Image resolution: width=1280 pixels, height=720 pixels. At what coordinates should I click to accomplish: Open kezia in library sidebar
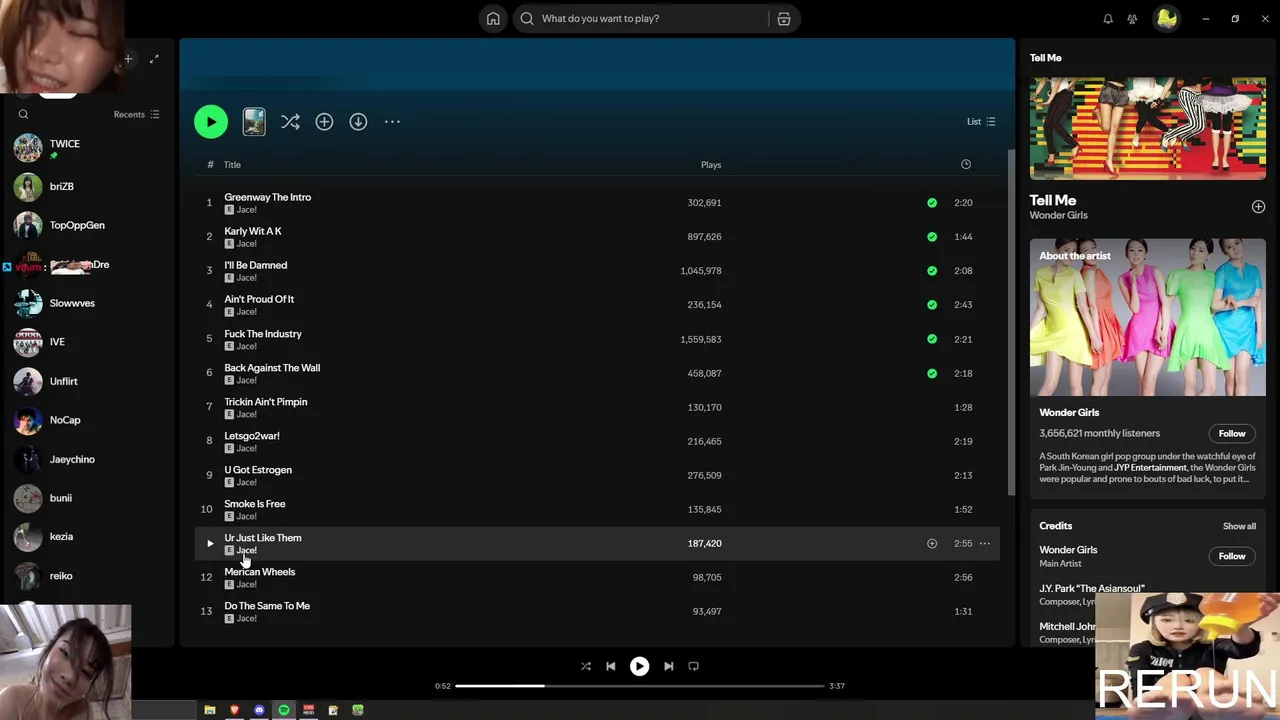pyautogui.click(x=87, y=537)
